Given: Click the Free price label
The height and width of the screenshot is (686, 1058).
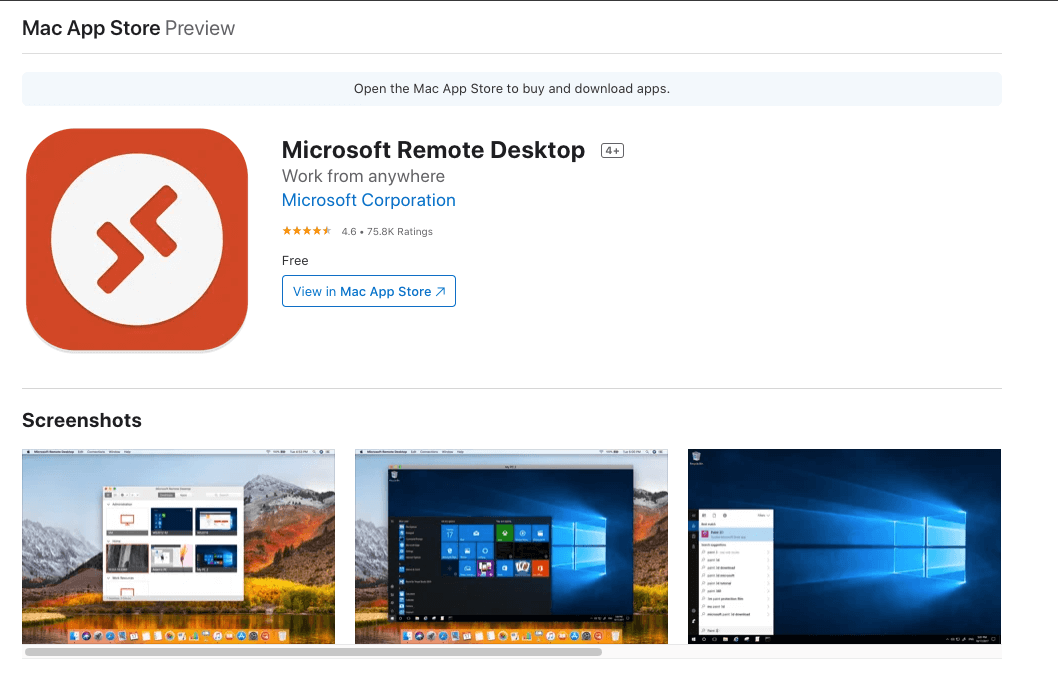Looking at the screenshot, I should point(295,260).
